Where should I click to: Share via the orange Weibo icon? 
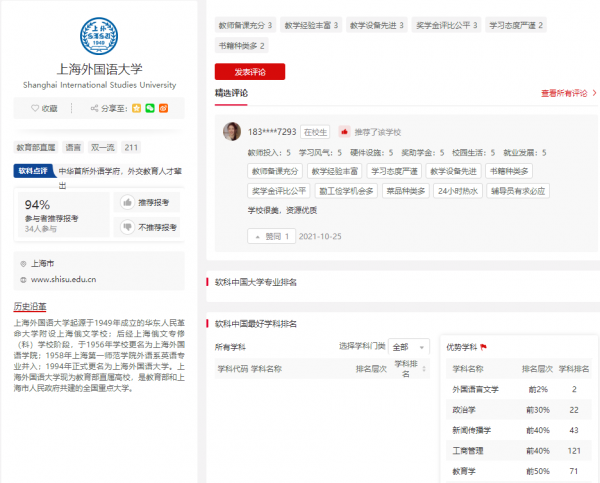tap(163, 108)
